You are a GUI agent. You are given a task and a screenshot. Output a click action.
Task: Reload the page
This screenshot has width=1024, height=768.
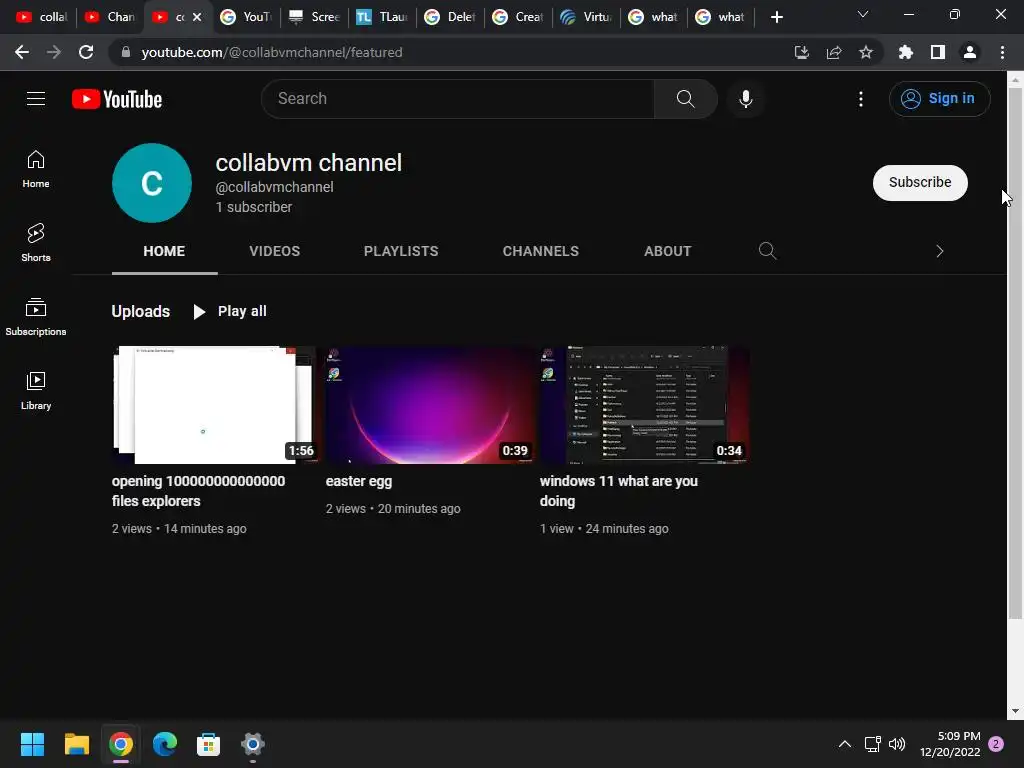click(x=86, y=52)
